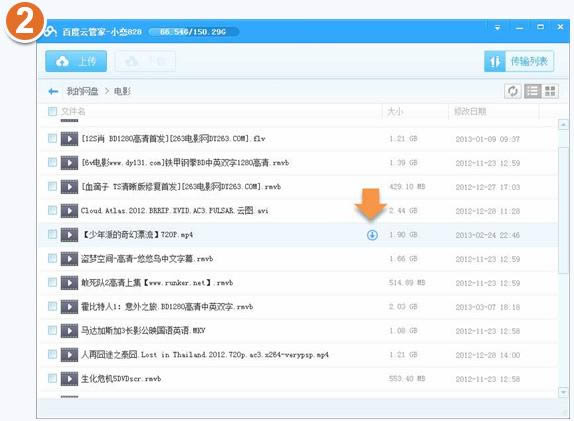The image size is (574, 421).
Task: Sort the file list by the 大小 column header
Action: [x=395, y=111]
